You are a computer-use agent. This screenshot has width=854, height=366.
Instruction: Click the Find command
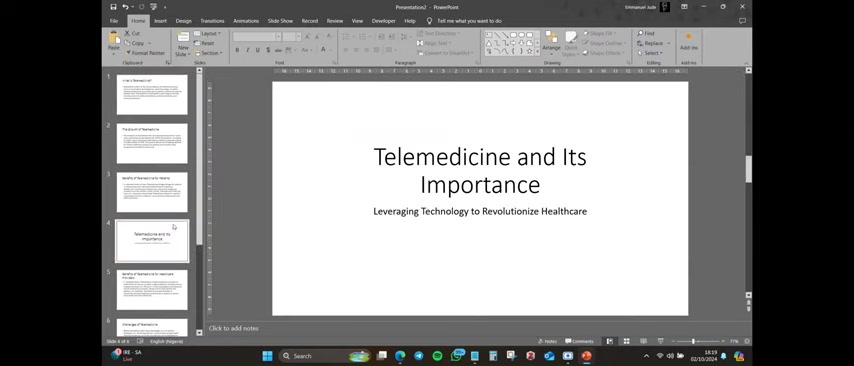(x=646, y=33)
